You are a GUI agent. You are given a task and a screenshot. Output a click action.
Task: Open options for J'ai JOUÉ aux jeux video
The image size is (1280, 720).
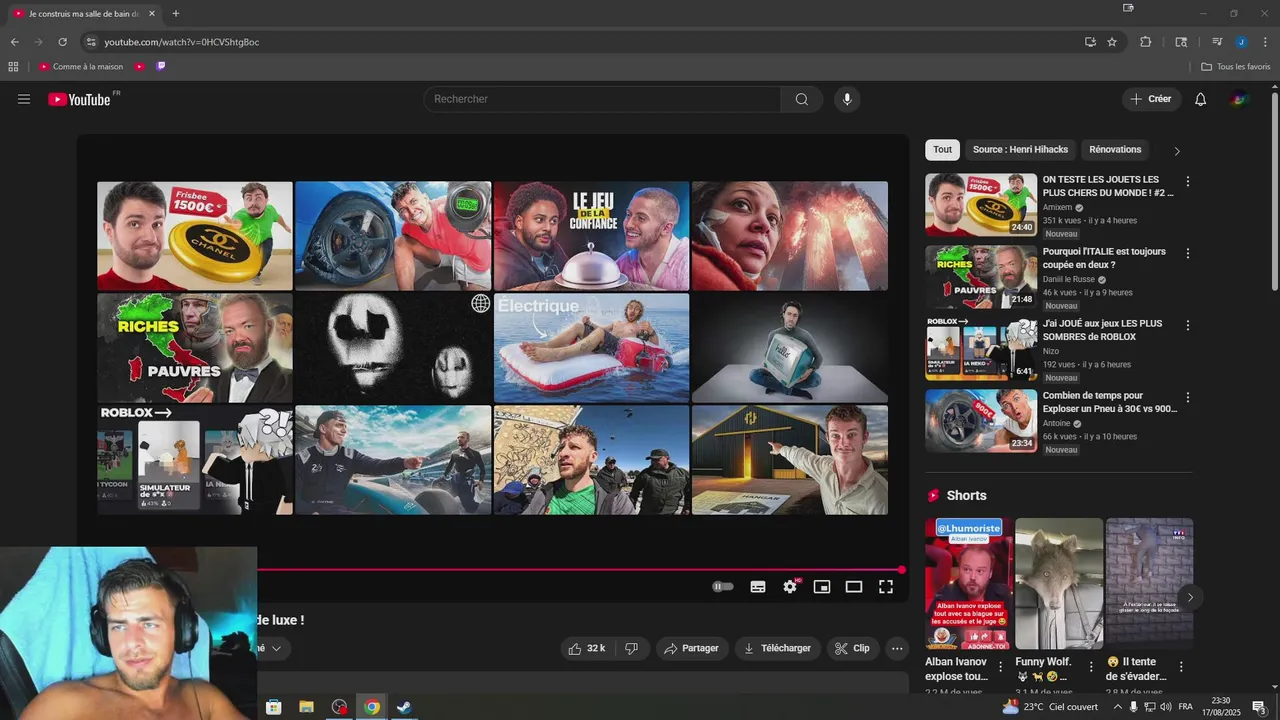(x=1187, y=326)
